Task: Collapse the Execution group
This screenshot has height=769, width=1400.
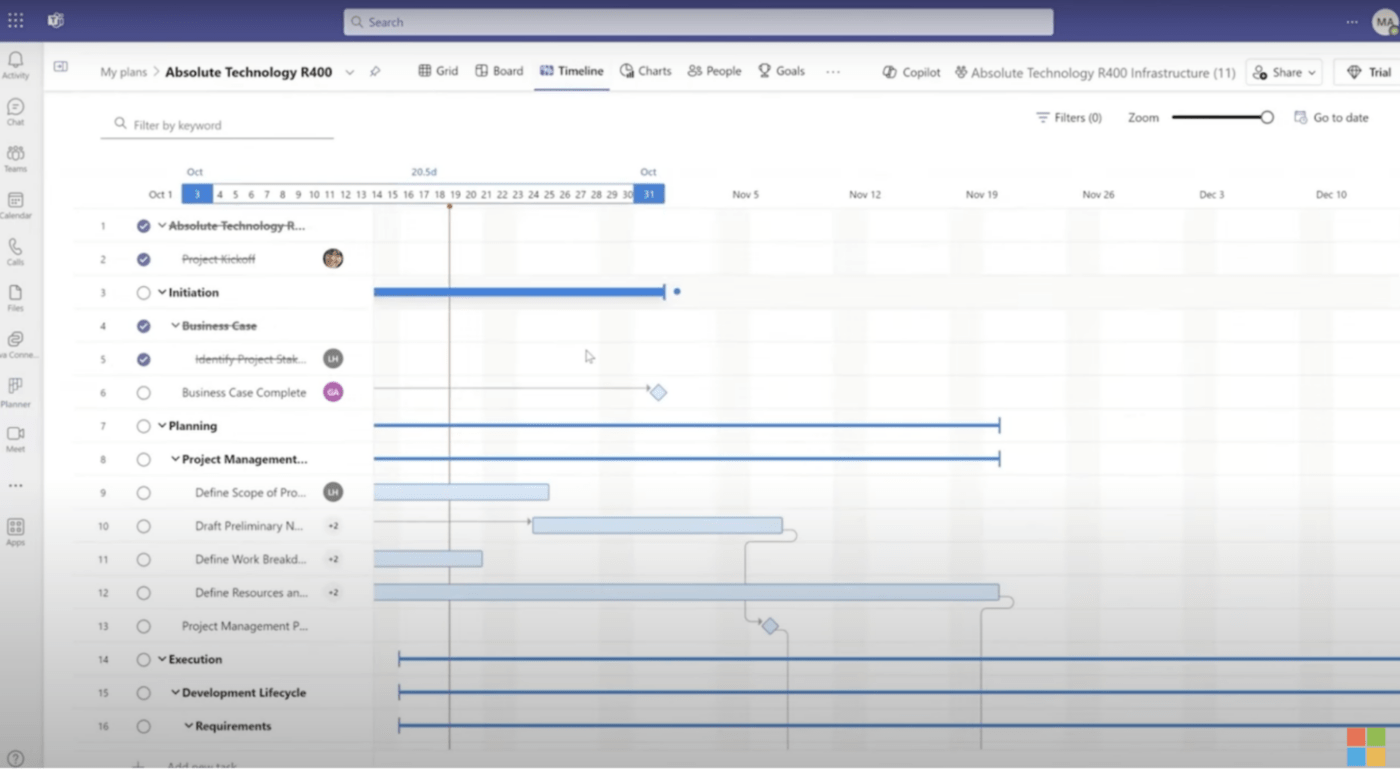Action: (162, 659)
